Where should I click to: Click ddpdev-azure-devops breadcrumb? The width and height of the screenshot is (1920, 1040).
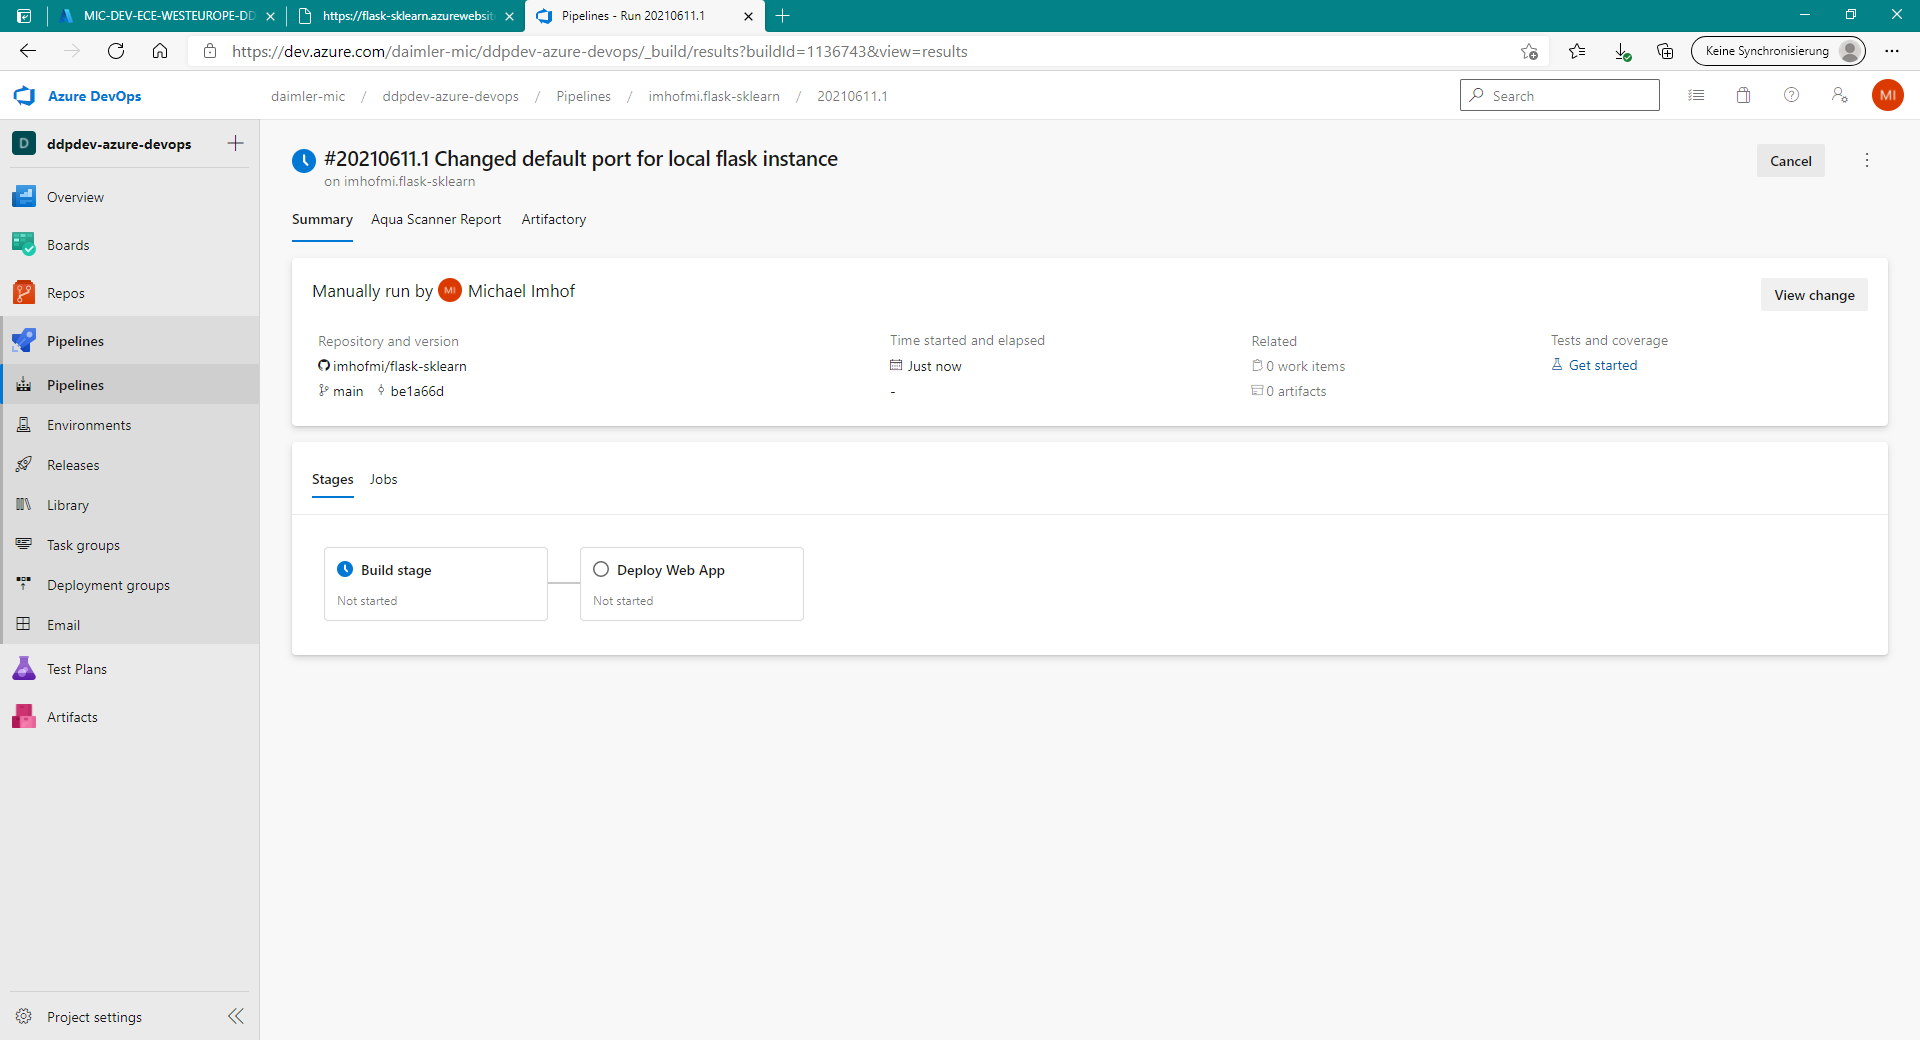(450, 96)
